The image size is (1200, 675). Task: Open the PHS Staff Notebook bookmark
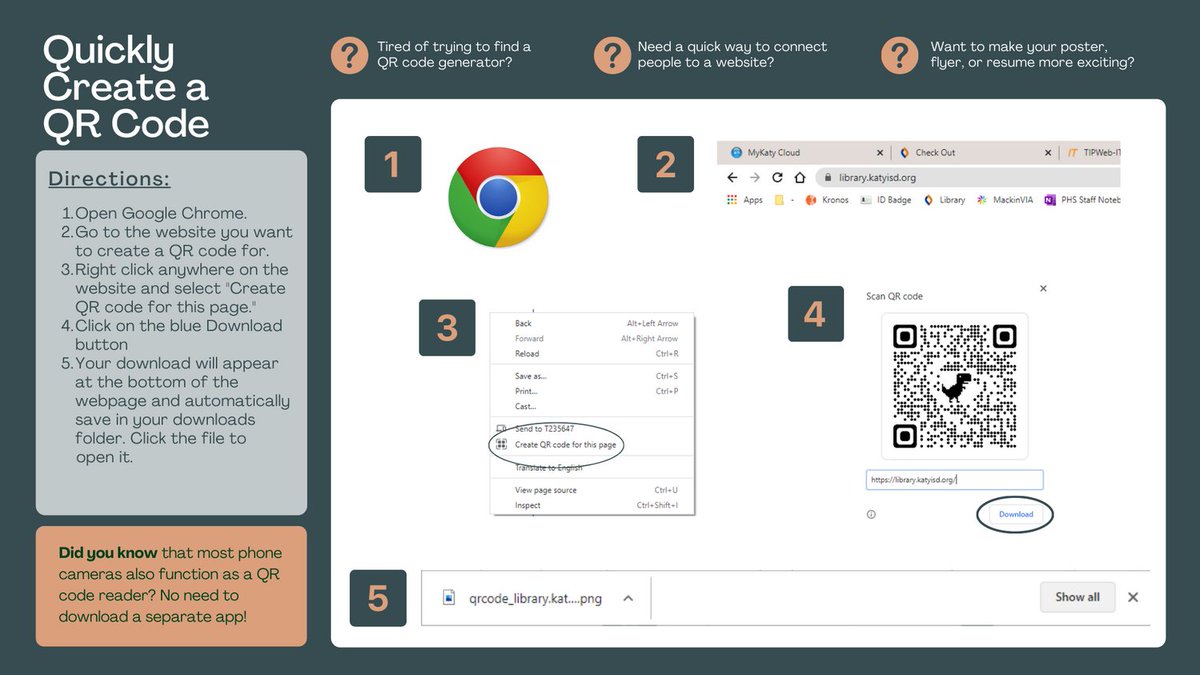tap(1082, 200)
